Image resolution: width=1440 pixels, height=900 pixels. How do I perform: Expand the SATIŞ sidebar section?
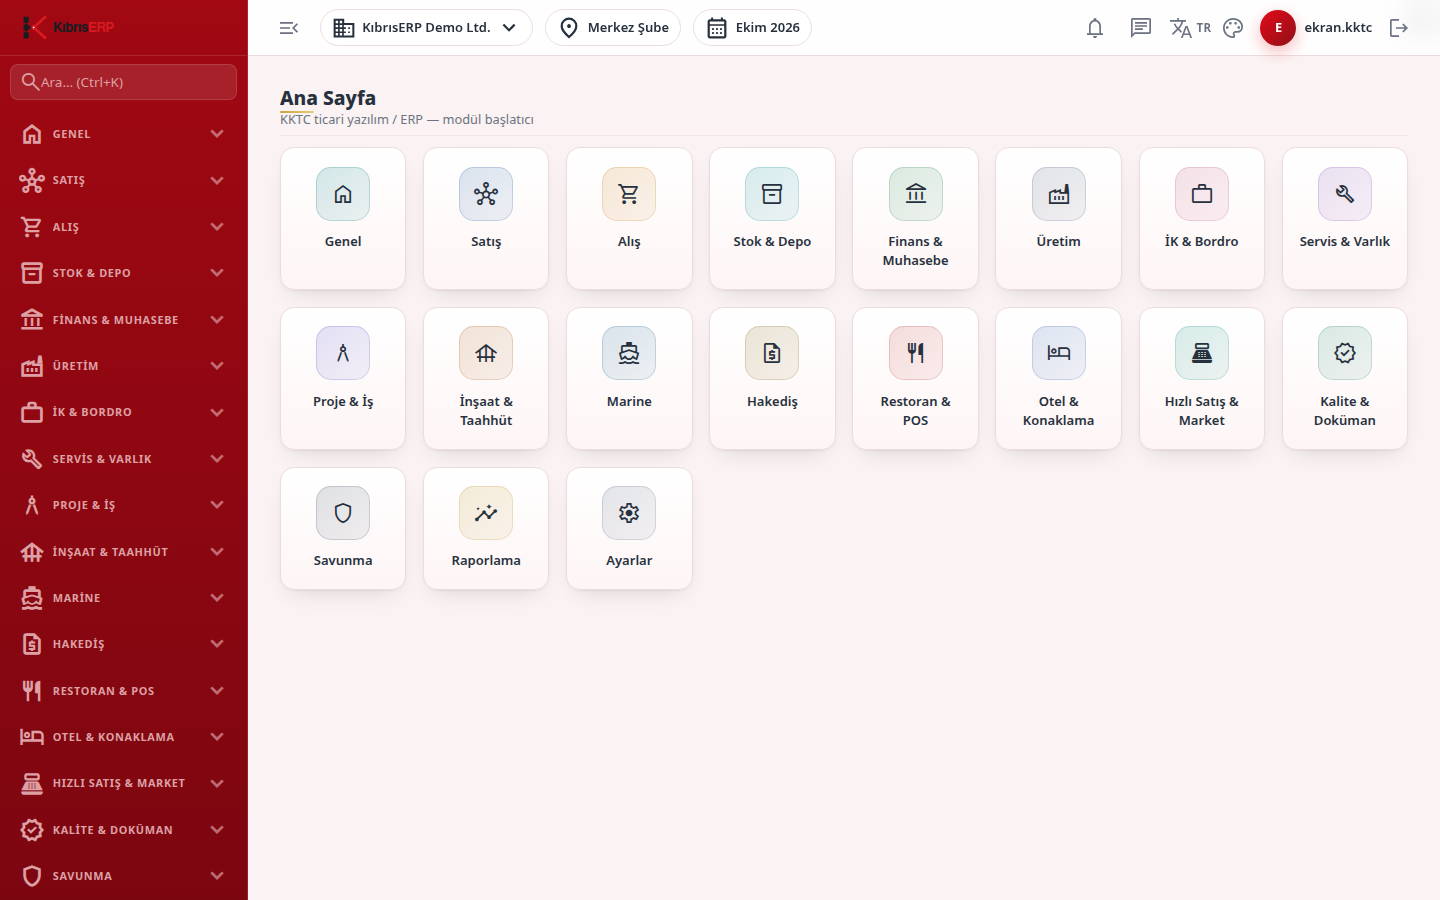point(124,180)
